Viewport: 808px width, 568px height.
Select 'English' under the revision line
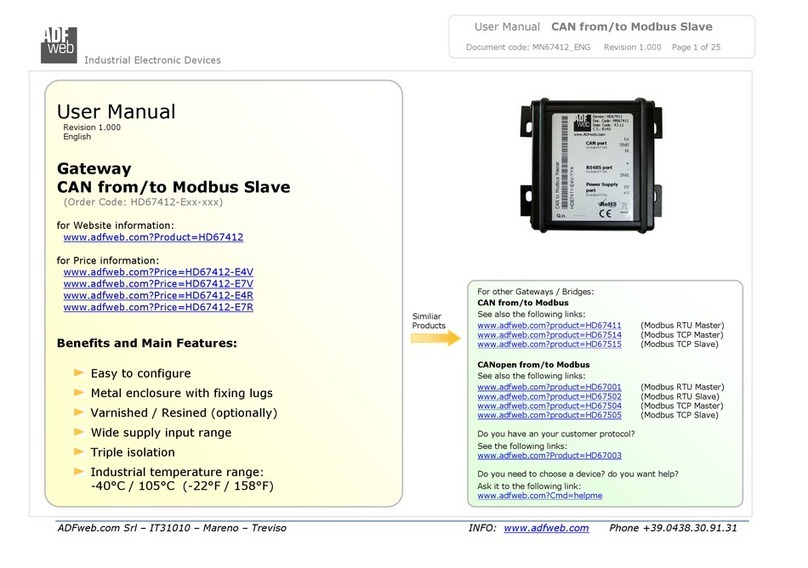[77, 137]
